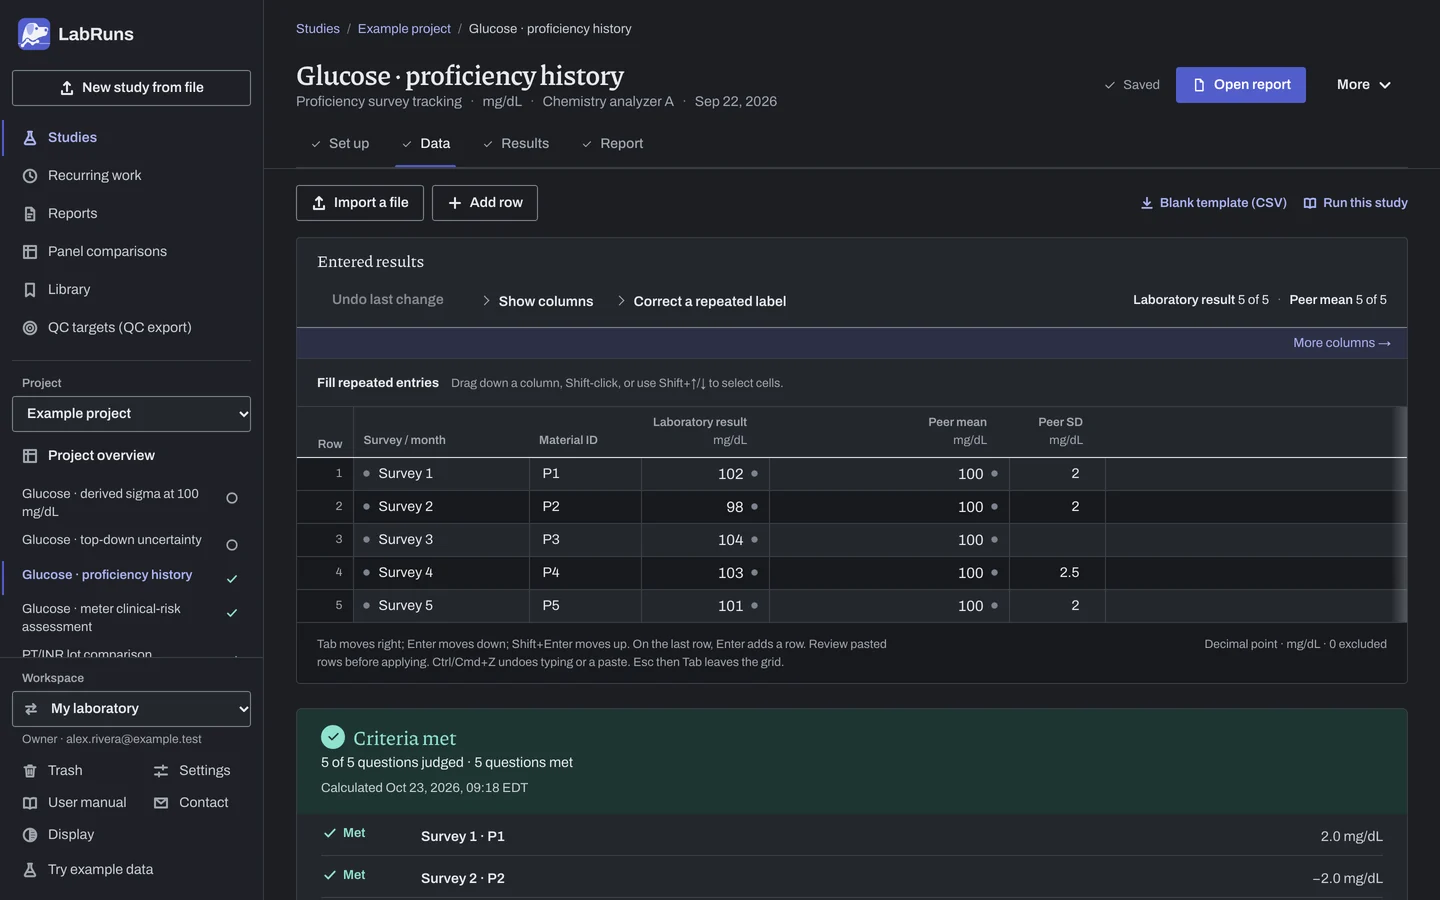Open Glucose derived sigma study
Screen dimensions: 1440x900
(131, 503)
